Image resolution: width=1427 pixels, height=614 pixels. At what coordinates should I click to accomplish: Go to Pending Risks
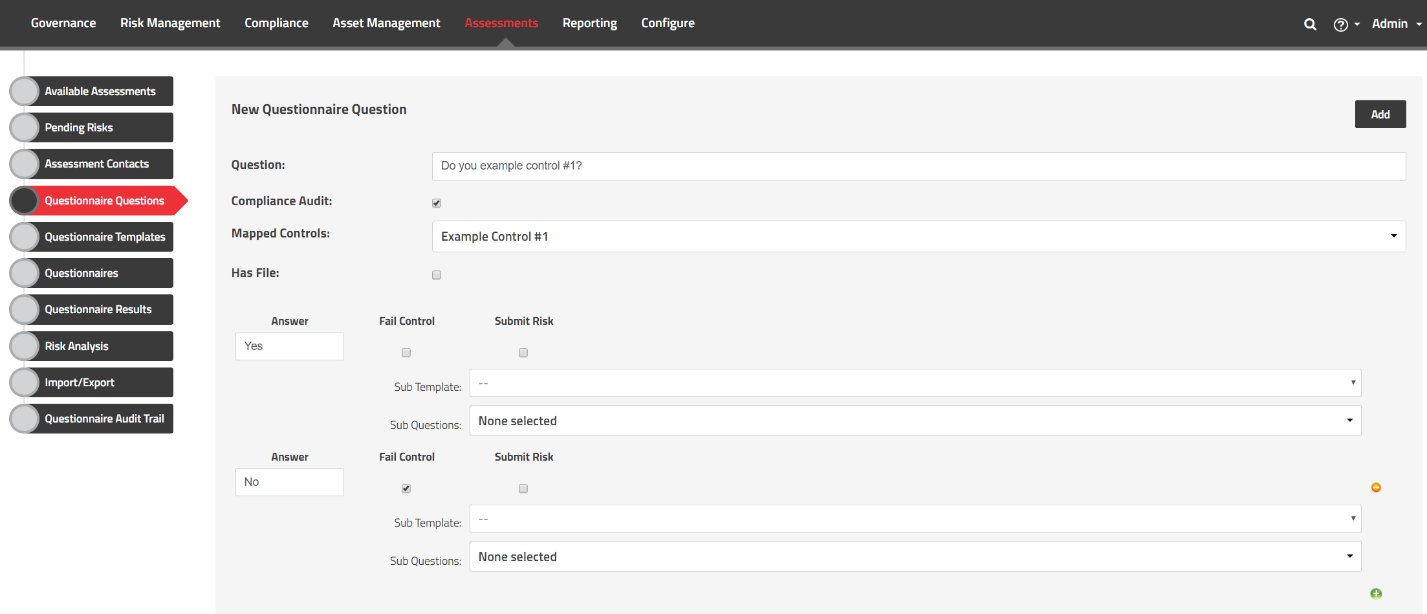pos(100,128)
